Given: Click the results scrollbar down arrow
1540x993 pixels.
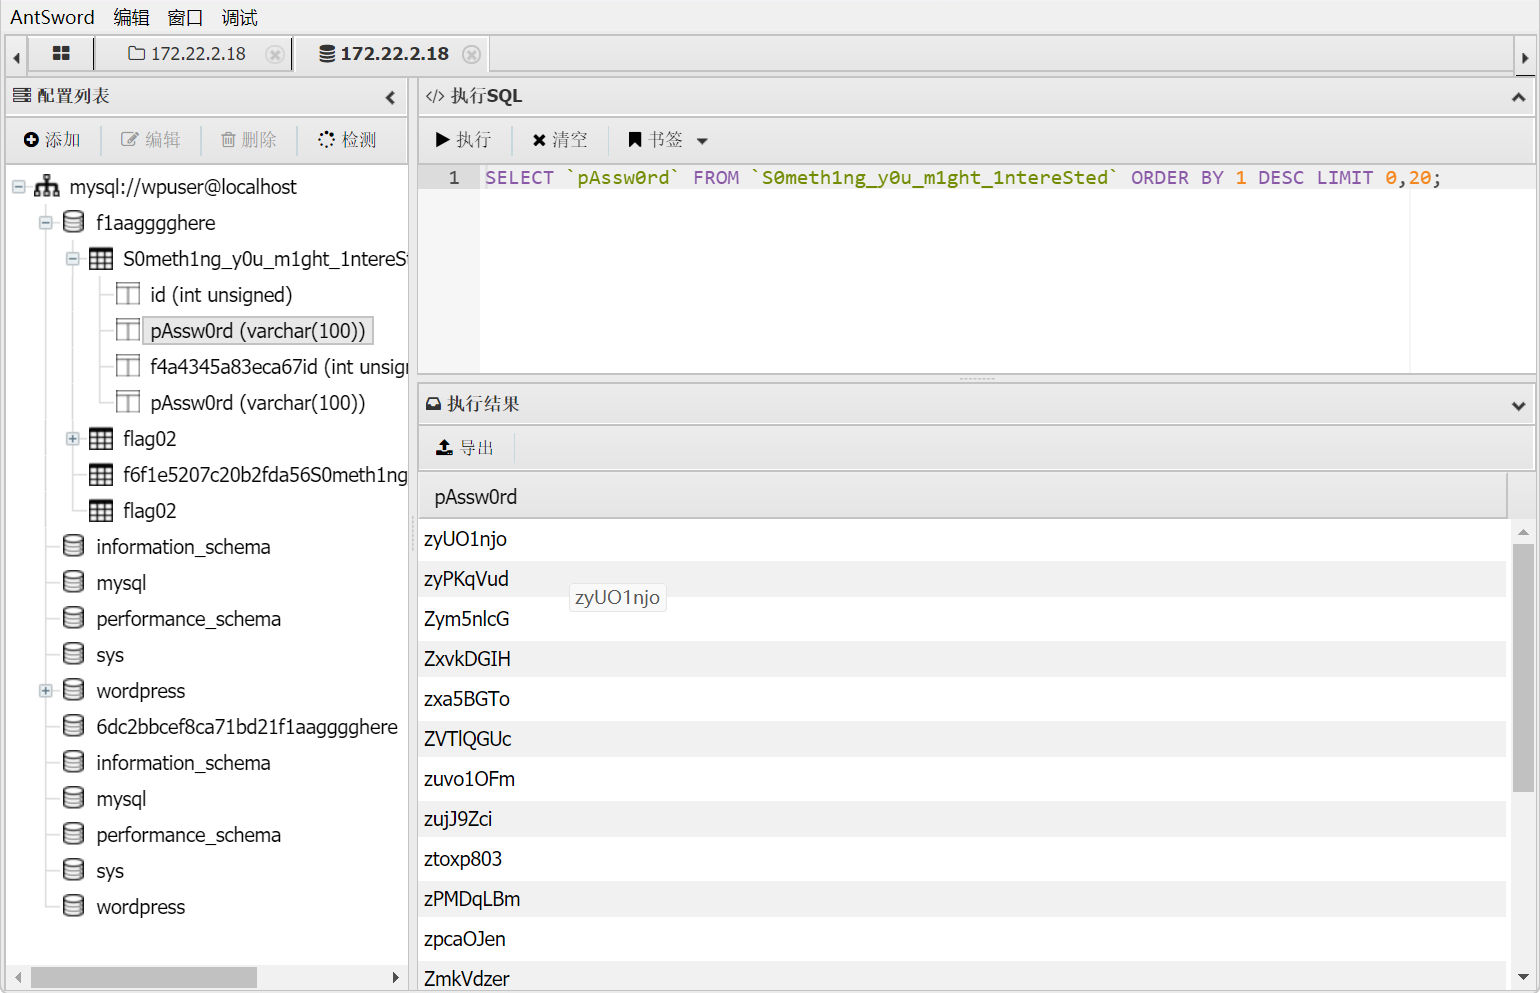Looking at the screenshot, I should [1523, 977].
